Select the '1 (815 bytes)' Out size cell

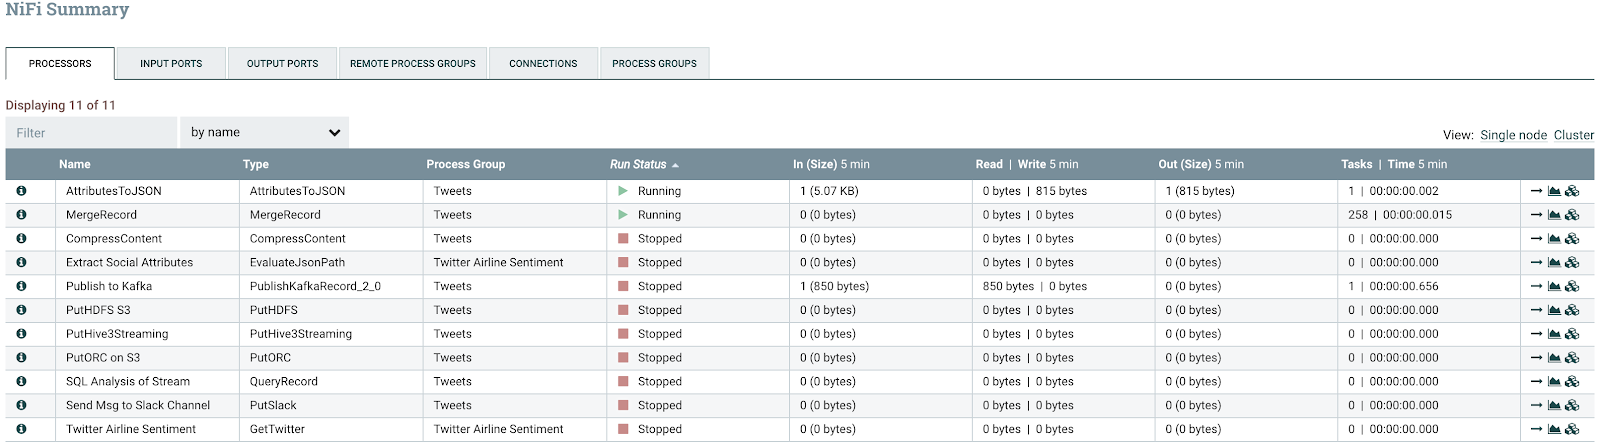tap(1200, 191)
